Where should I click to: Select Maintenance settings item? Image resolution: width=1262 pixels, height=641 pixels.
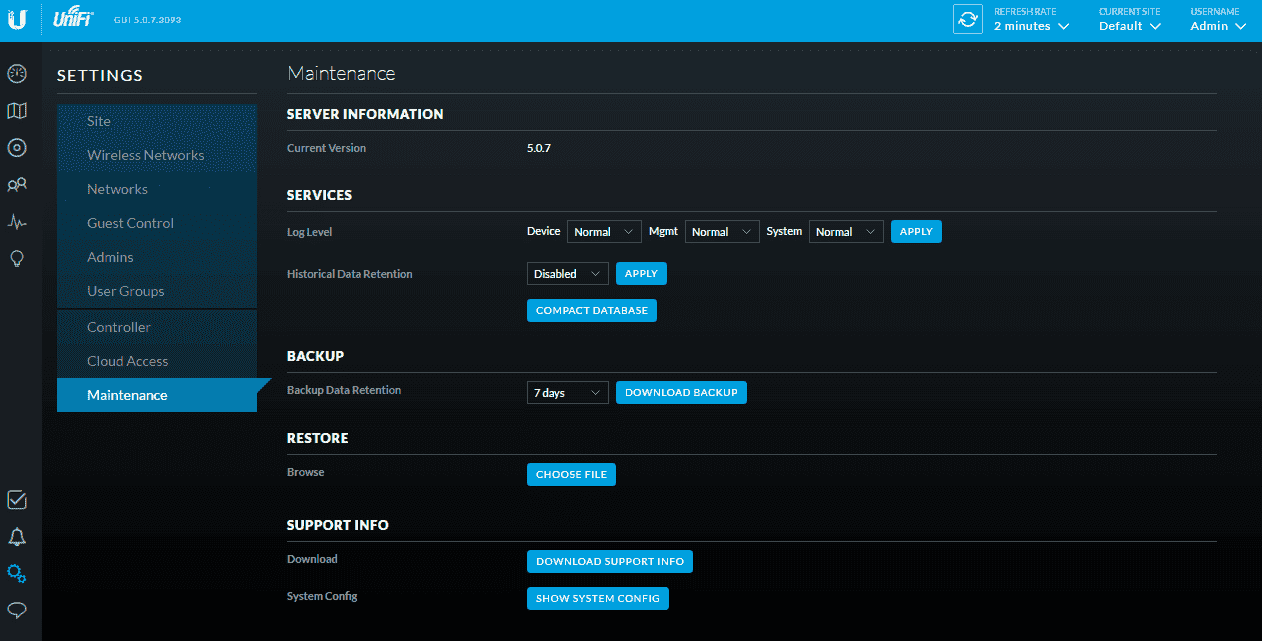coord(157,395)
